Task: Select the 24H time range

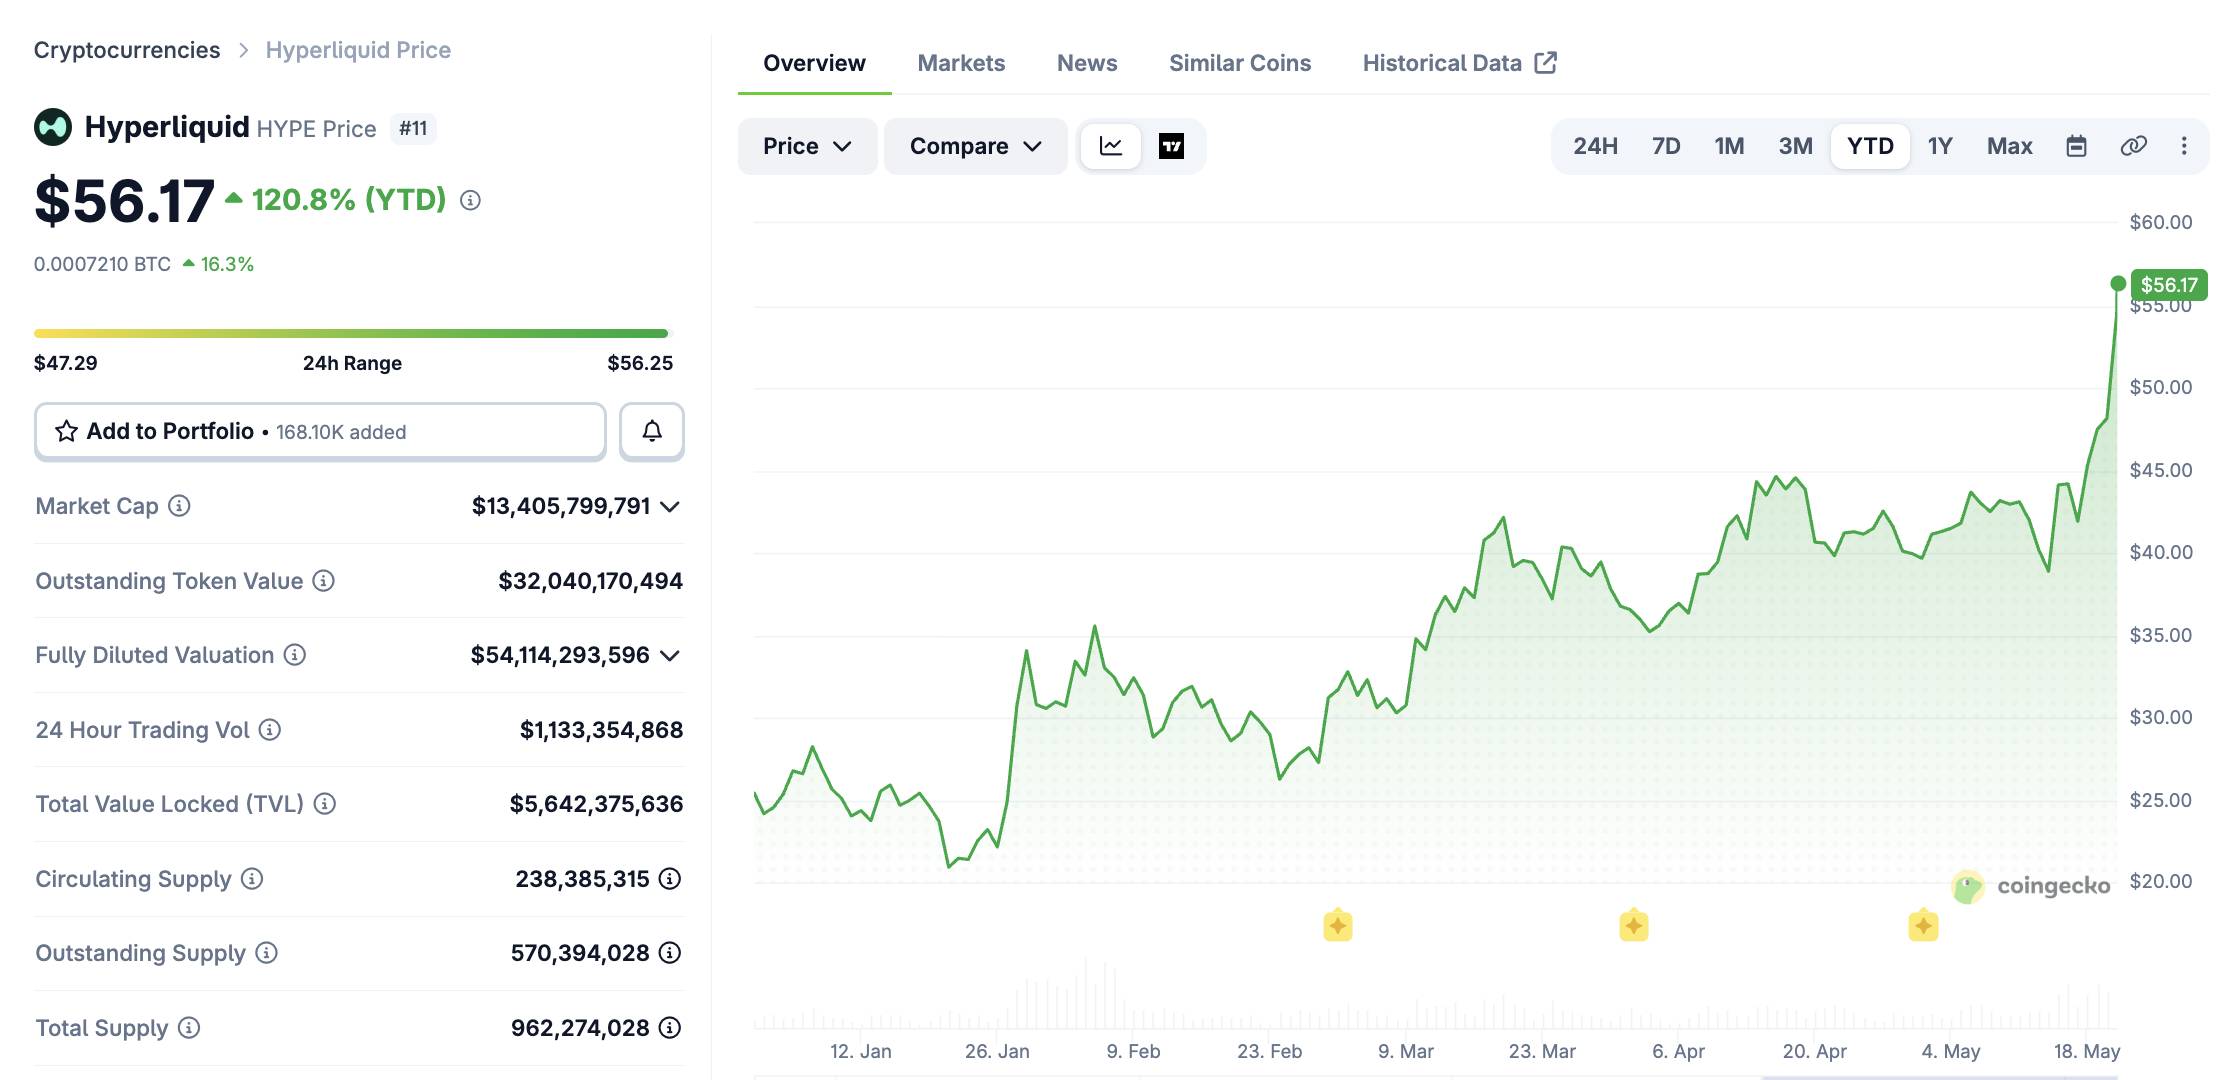Action: coord(1595,146)
